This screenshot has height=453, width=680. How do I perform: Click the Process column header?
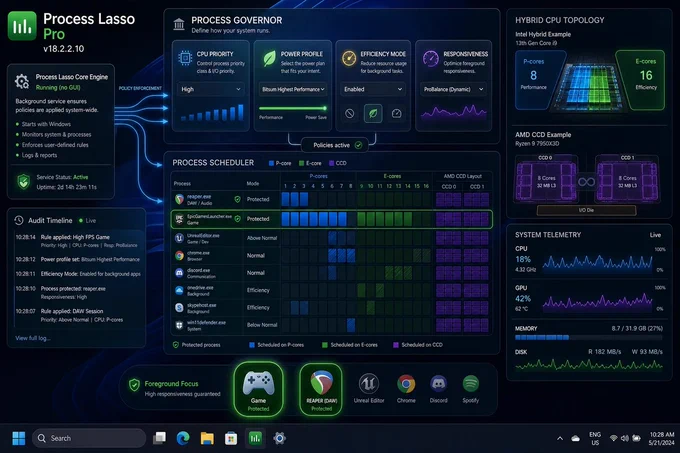click(182, 184)
